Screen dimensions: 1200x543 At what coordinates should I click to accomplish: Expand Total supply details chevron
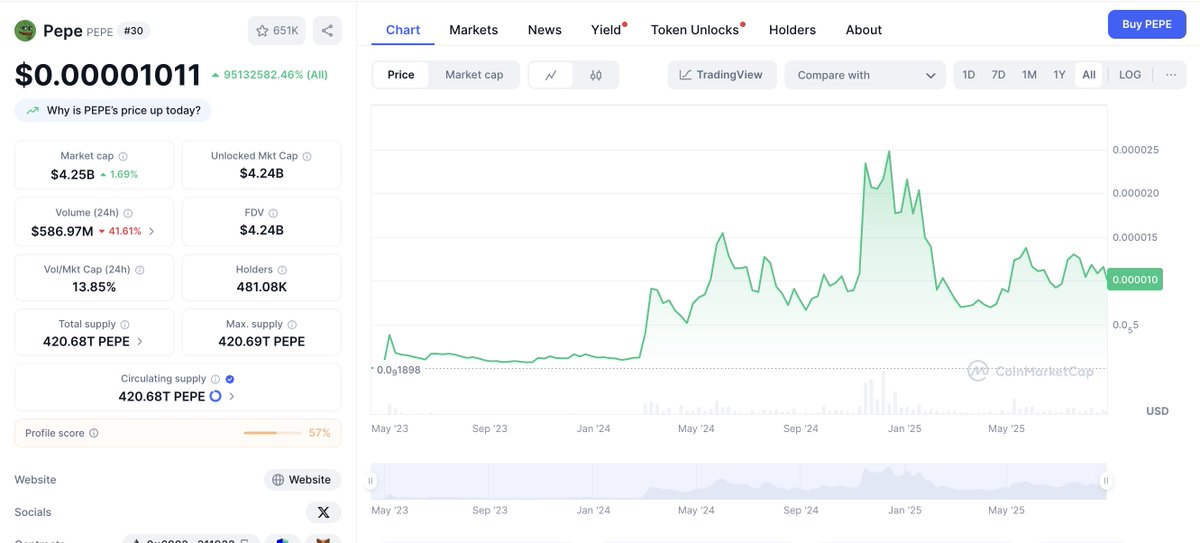(x=139, y=342)
